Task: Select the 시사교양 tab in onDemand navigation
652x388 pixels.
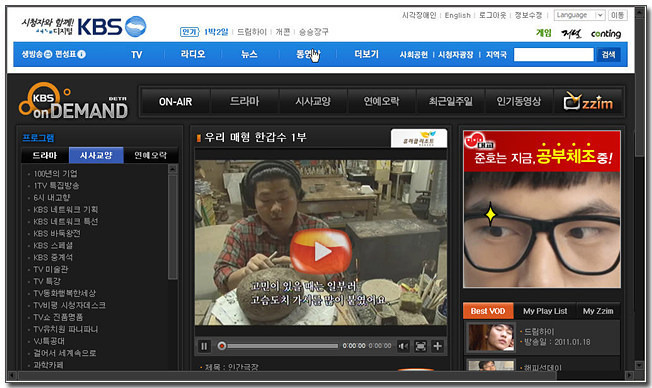Action: [313, 101]
